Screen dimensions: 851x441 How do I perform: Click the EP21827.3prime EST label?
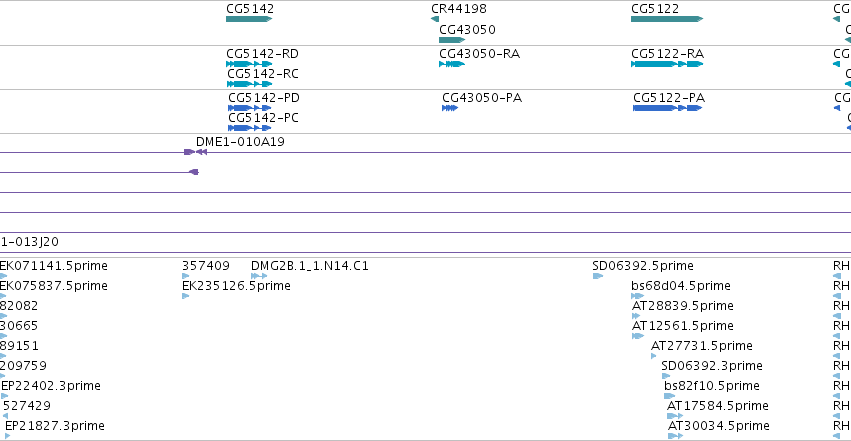[x=55, y=426]
